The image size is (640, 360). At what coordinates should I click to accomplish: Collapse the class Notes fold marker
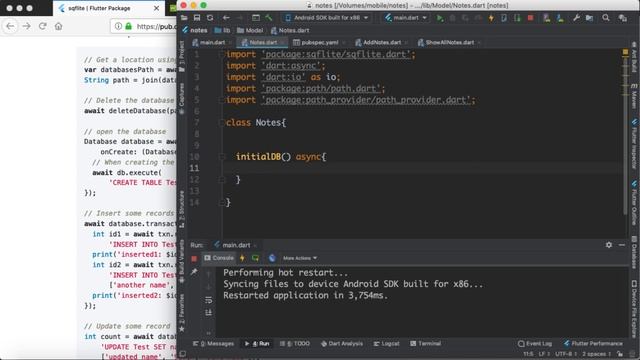[x=222, y=122]
